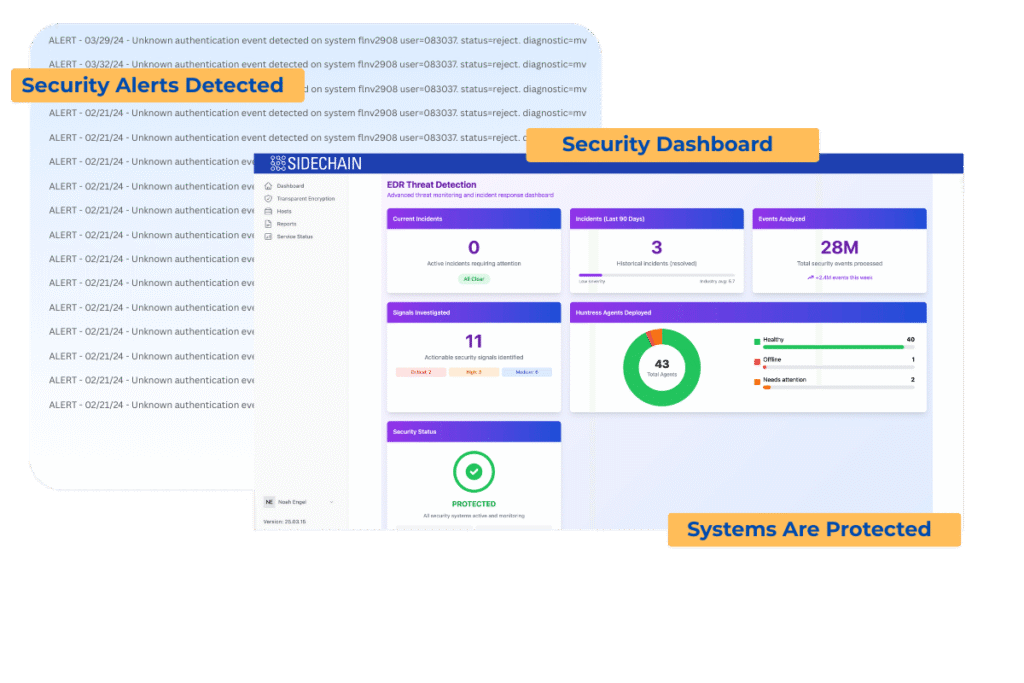The width and height of the screenshot is (1024, 683).
Task: Click the Noah Engel user name
Action: (291, 502)
